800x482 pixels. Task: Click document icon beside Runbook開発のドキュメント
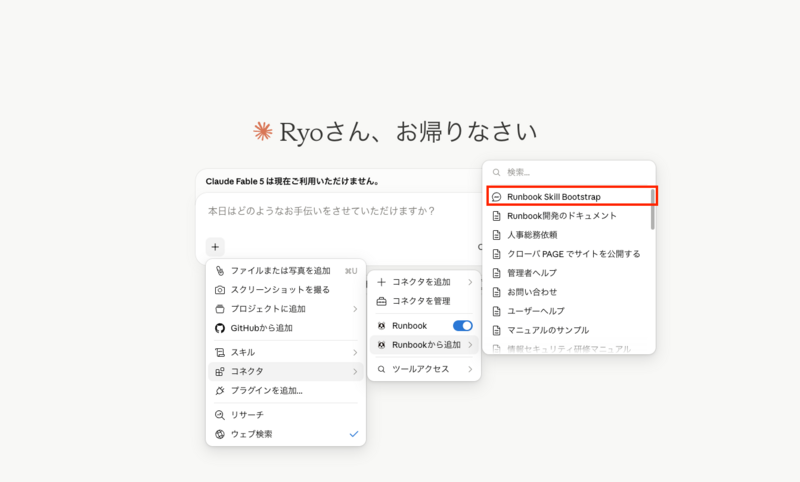[x=496, y=216]
